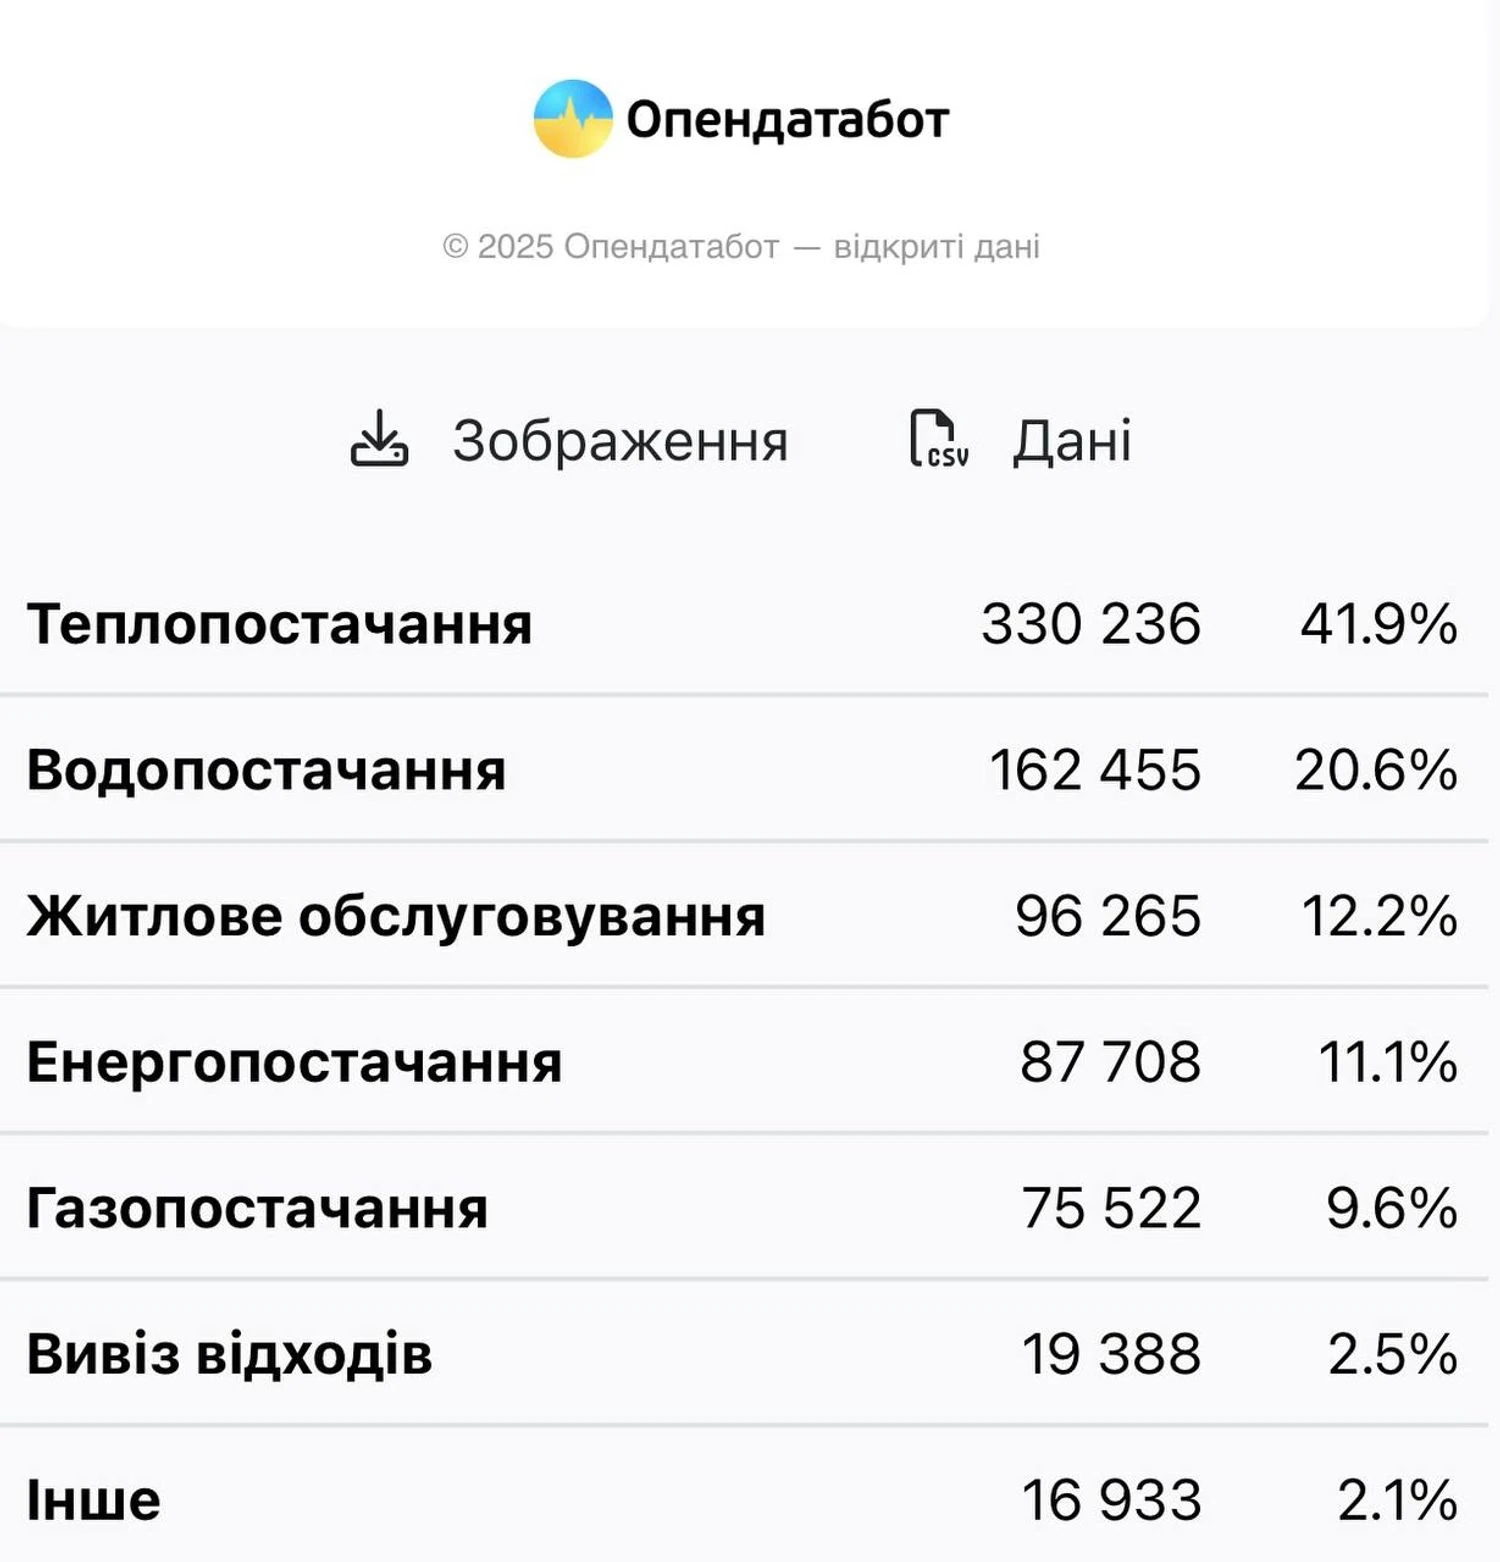Pick the 87 708 value
The image size is (1500, 1562).
tap(1110, 1062)
